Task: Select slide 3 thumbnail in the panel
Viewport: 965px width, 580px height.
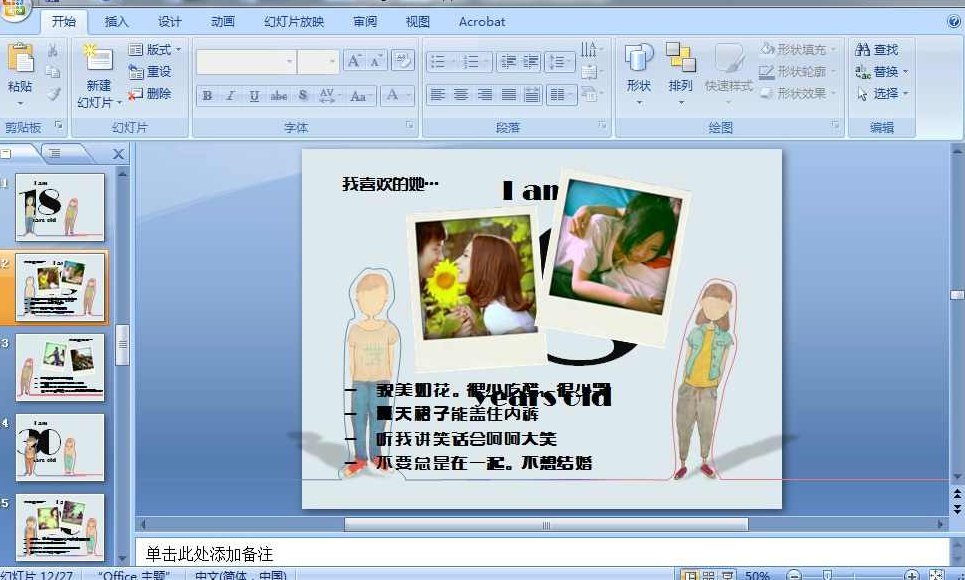Action: (x=60, y=367)
